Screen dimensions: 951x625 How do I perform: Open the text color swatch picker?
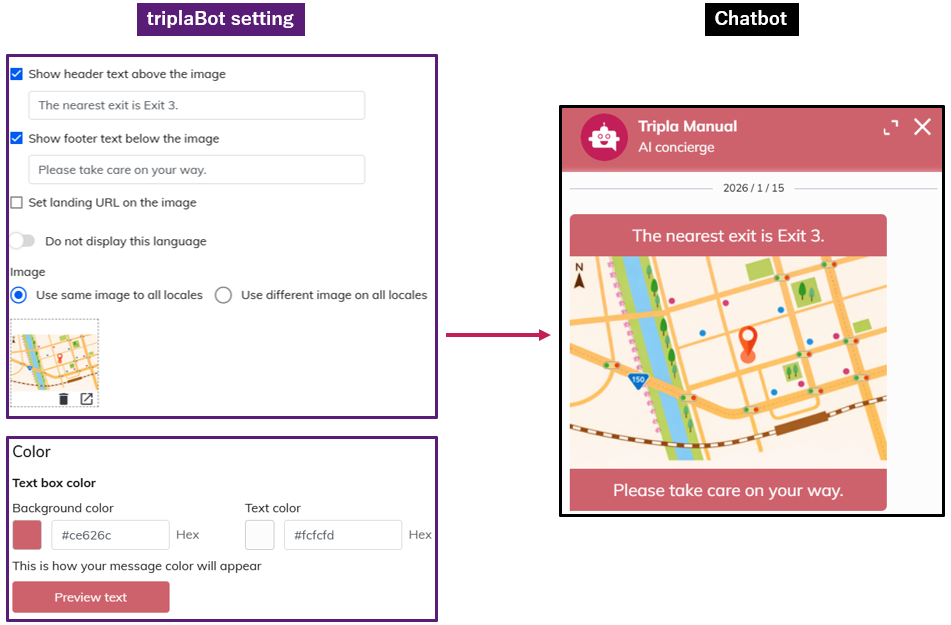click(x=260, y=535)
